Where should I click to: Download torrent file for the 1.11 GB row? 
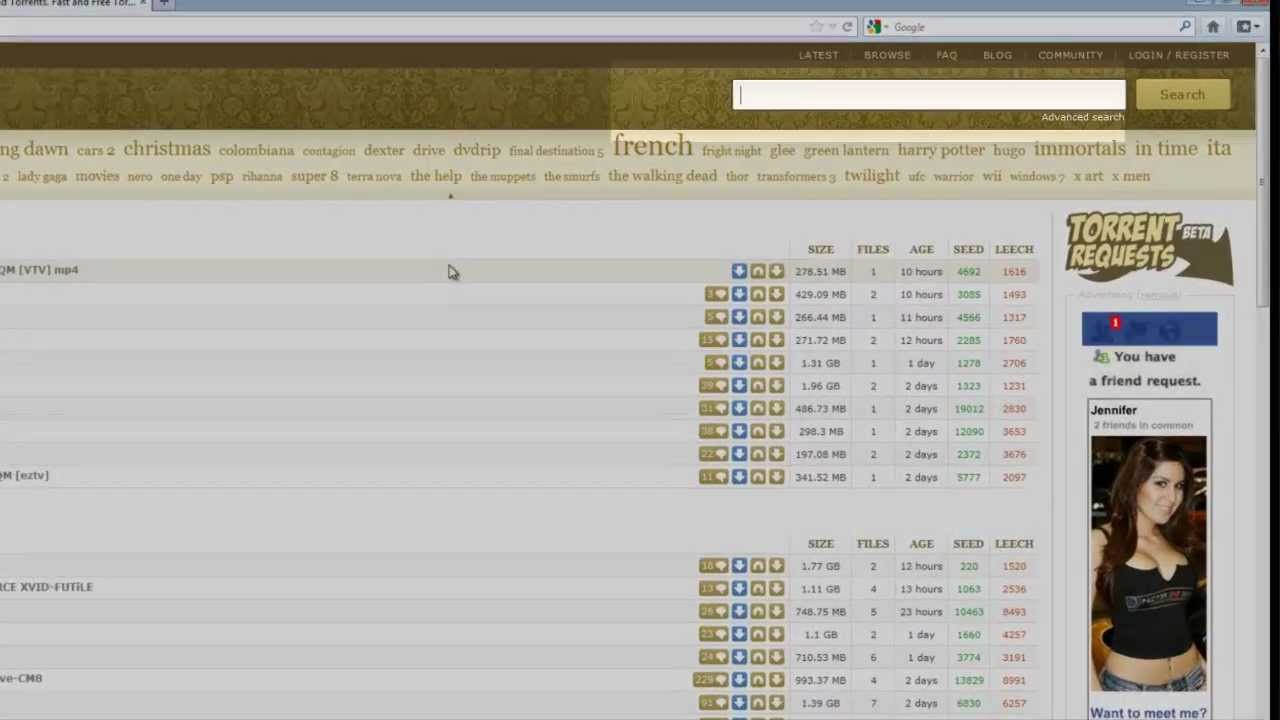[x=776, y=589]
